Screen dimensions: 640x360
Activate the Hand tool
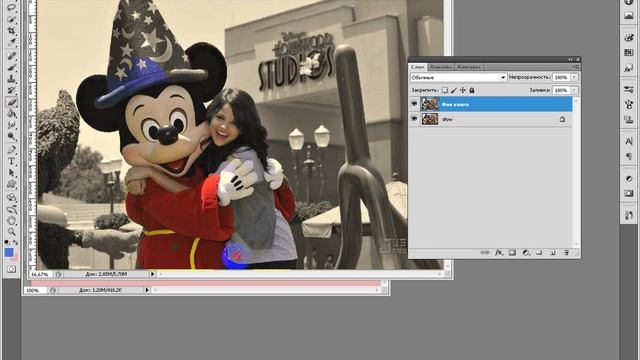click(x=11, y=221)
